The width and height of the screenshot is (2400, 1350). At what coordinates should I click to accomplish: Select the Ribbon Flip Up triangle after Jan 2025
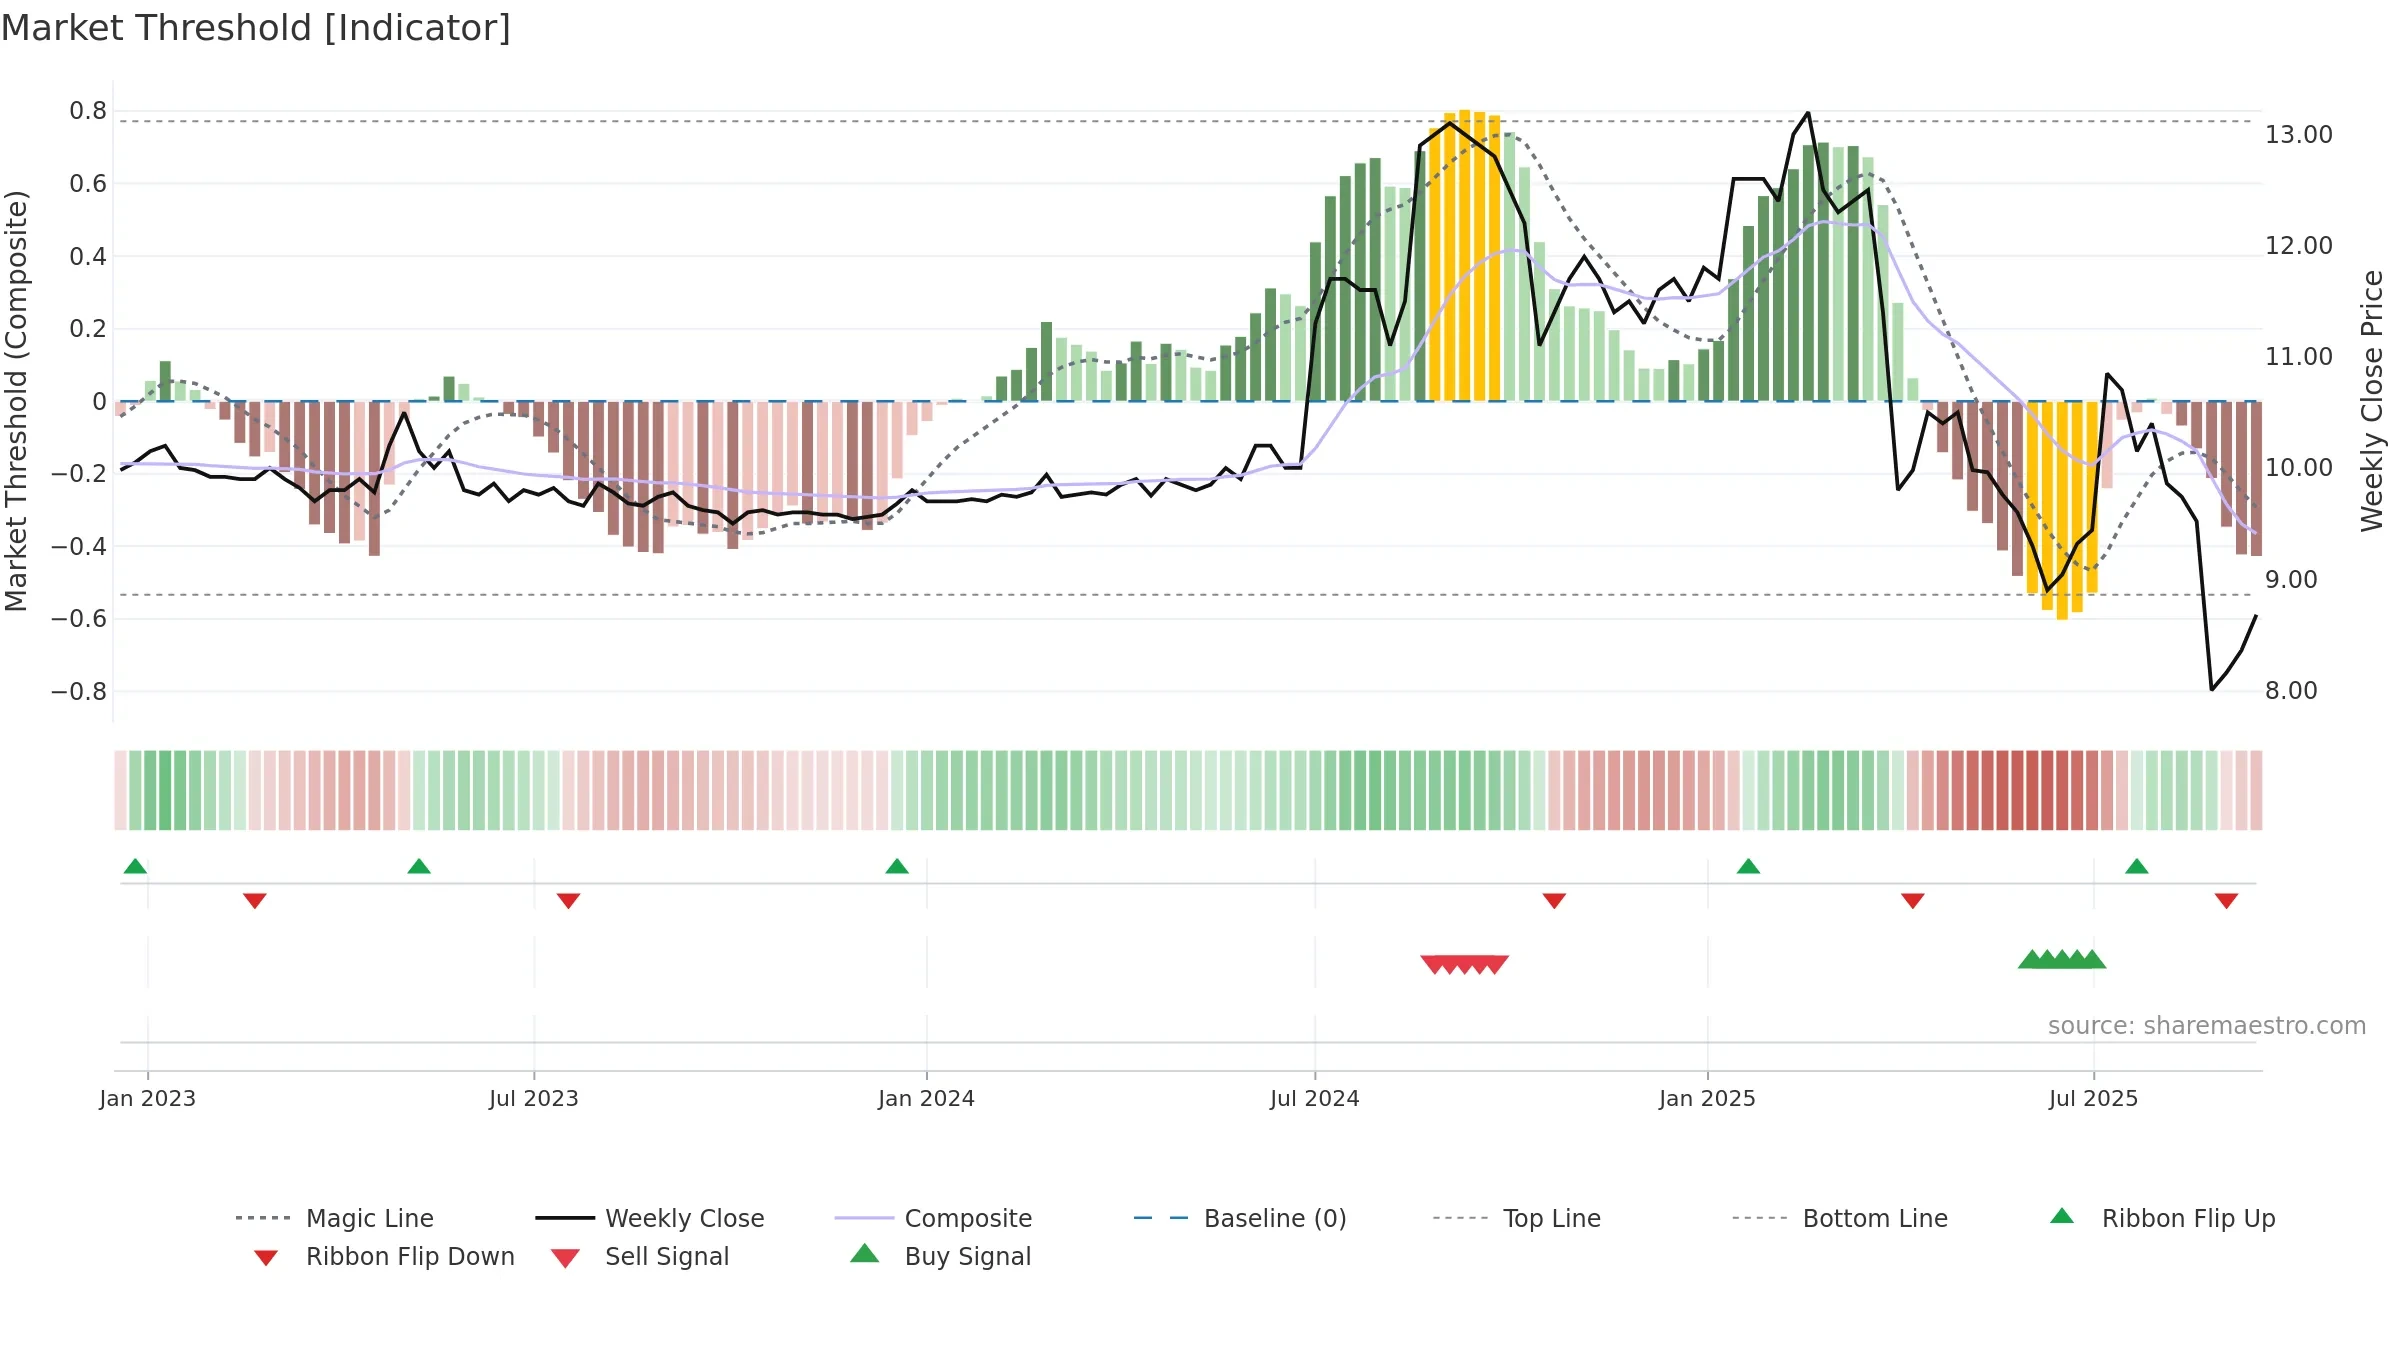click(x=1748, y=866)
